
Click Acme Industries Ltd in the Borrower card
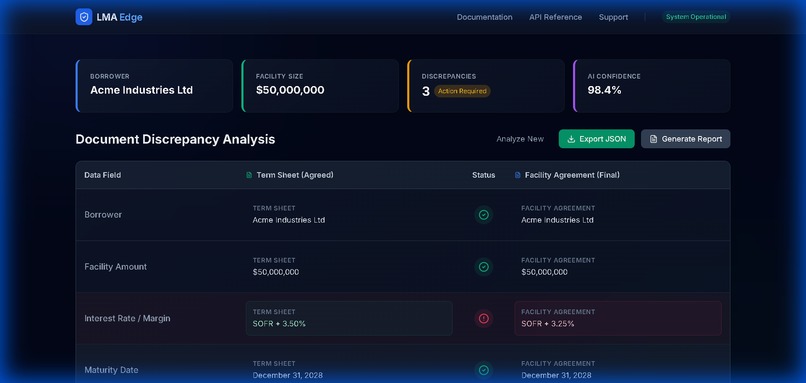pyautogui.click(x=141, y=90)
